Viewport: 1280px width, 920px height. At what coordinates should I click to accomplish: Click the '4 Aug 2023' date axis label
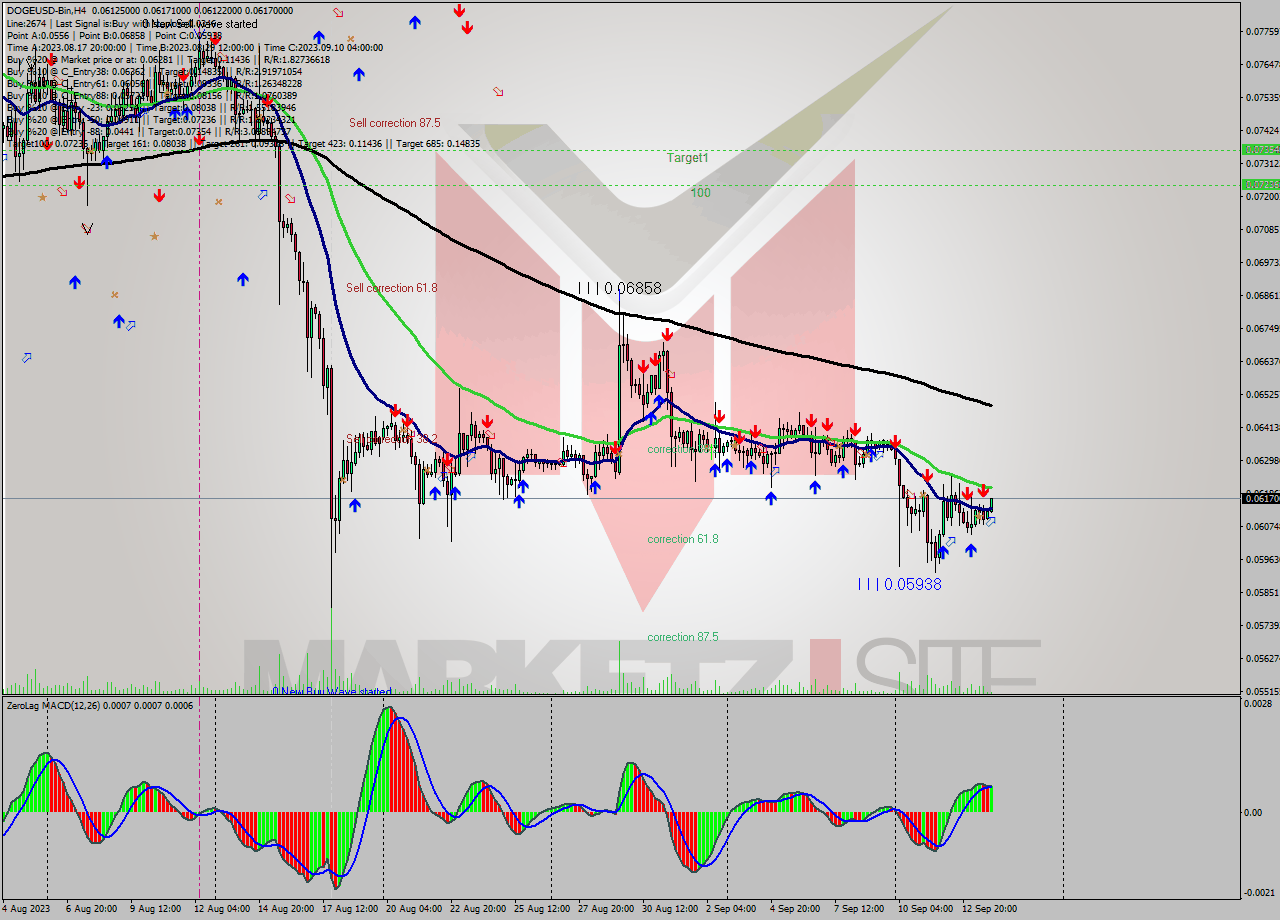27,909
